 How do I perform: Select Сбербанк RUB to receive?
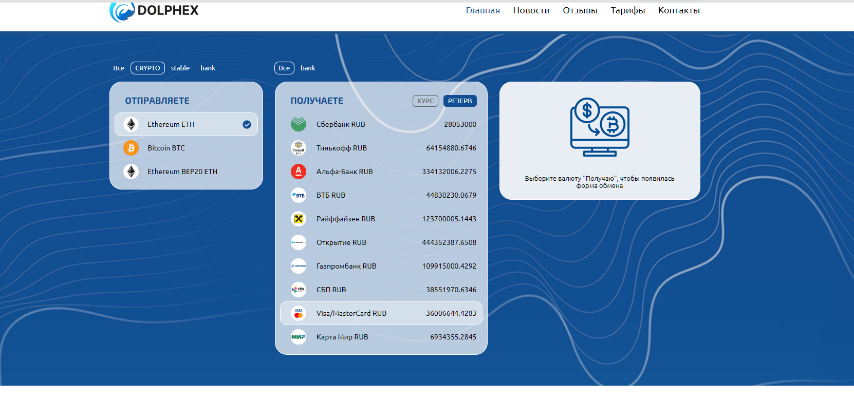(x=381, y=124)
